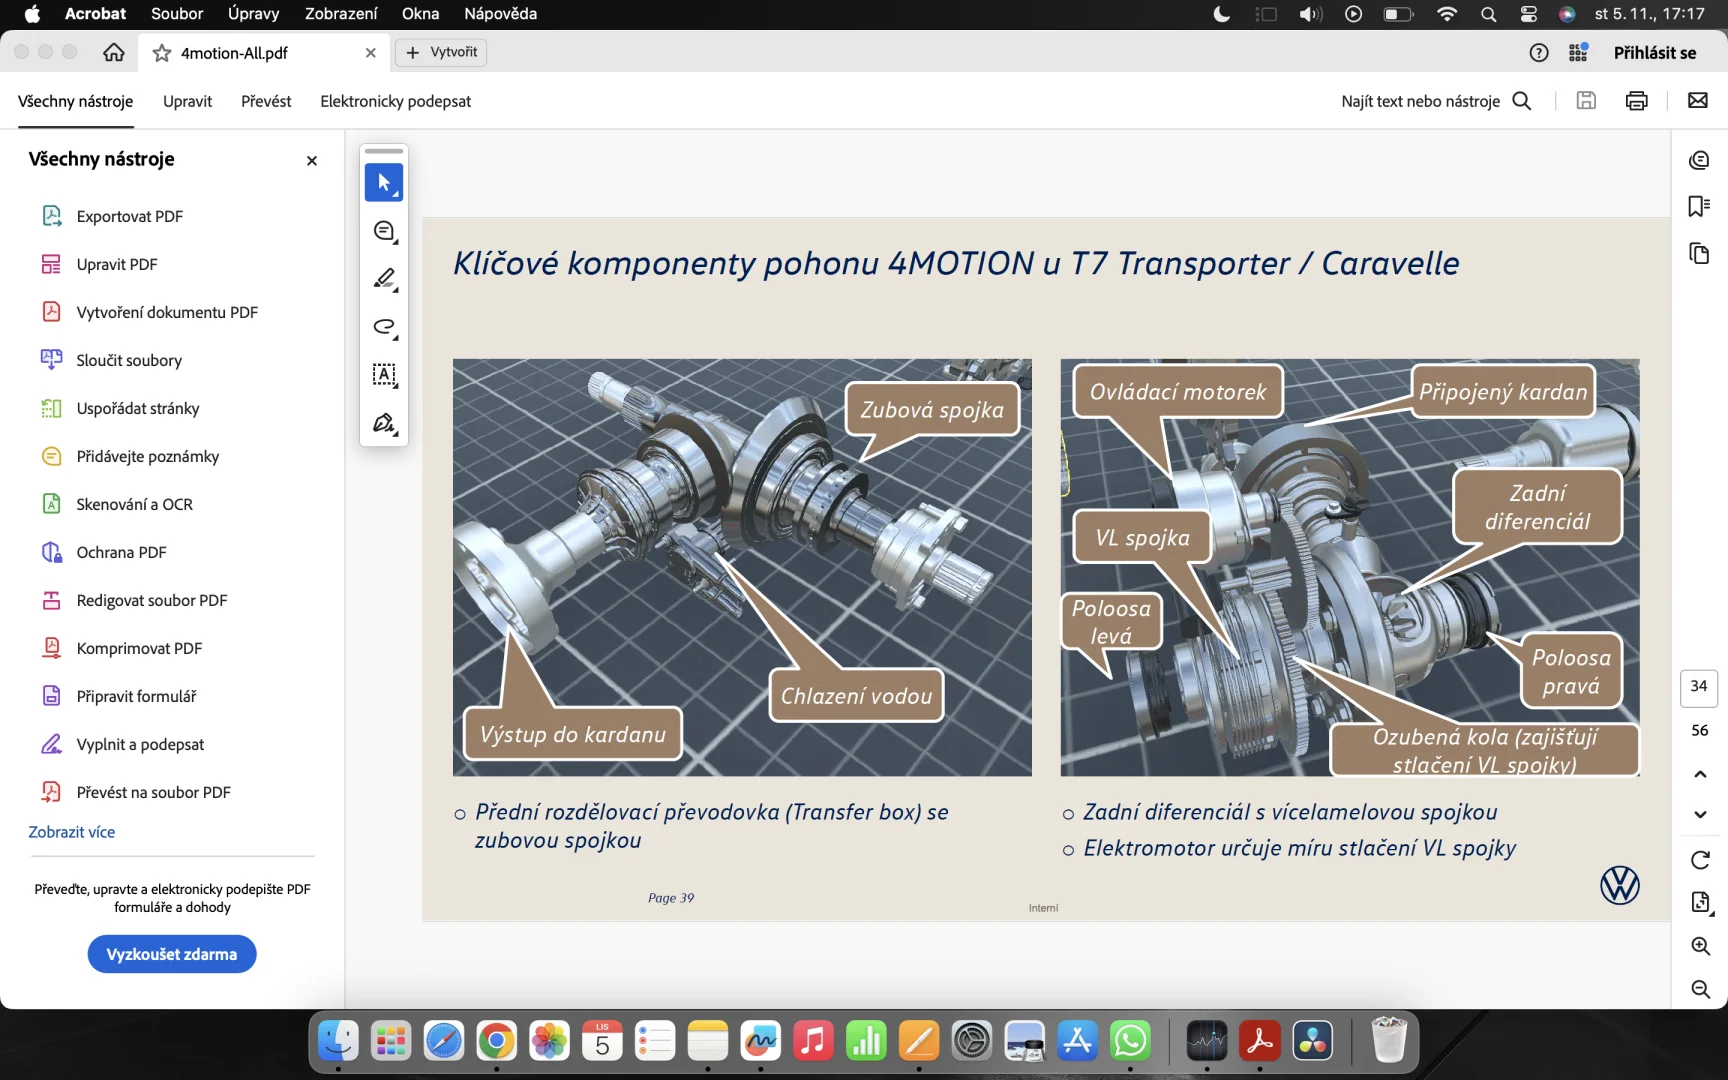The height and width of the screenshot is (1080, 1728).
Task: Zoom in using magnifier plus icon
Action: (x=1700, y=946)
